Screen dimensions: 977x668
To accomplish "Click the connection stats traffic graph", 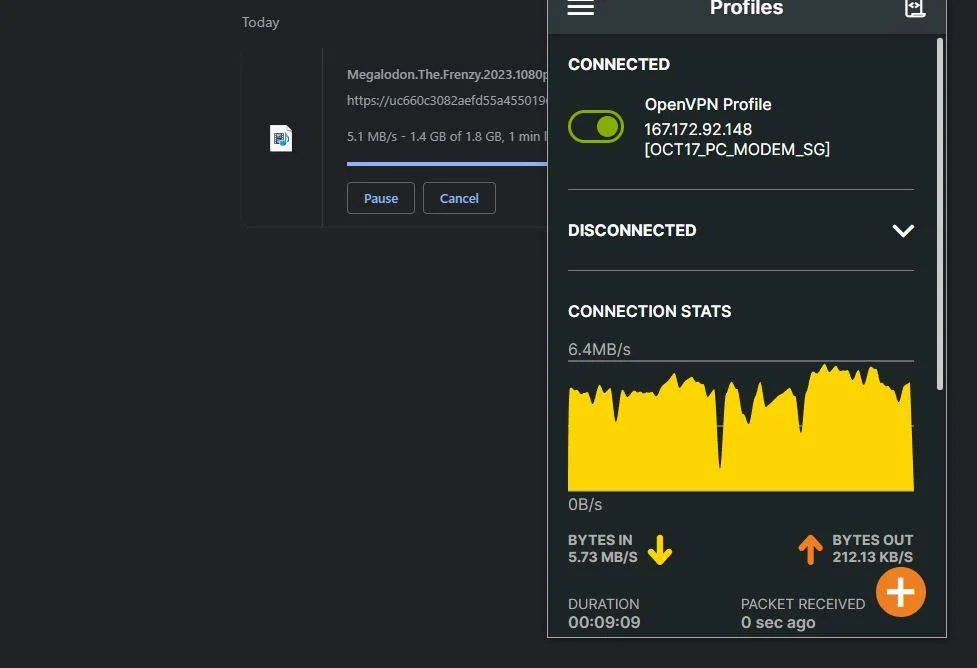I will [x=741, y=427].
